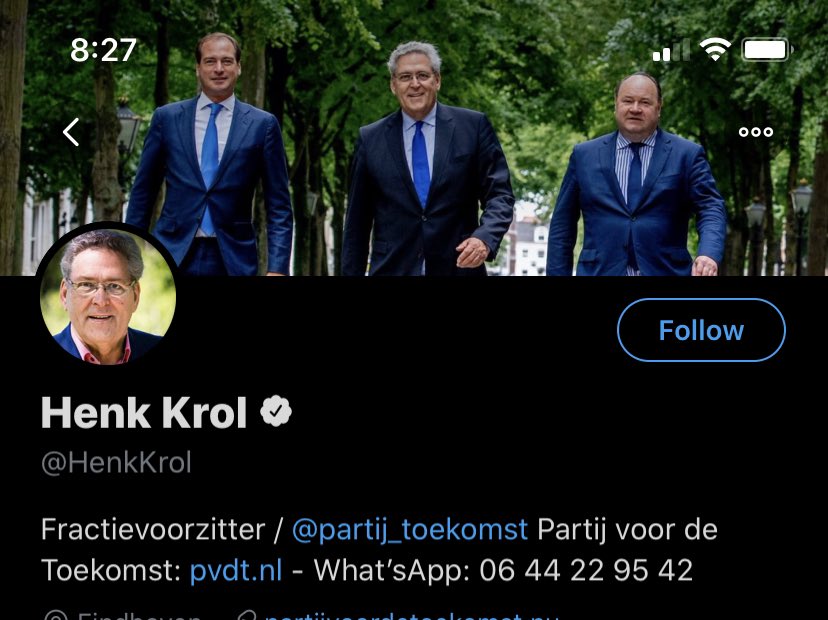Tap the 8:27 clock in status bar
This screenshot has width=828, height=620.
104,50
